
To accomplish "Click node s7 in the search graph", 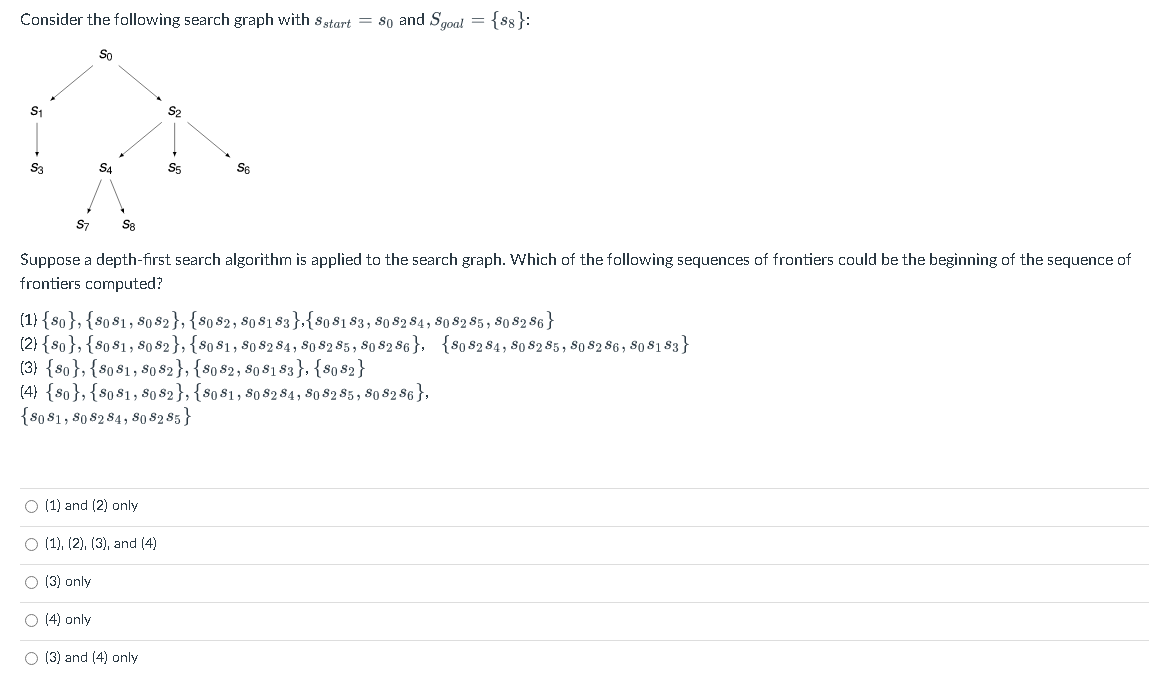I will click(83, 225).
